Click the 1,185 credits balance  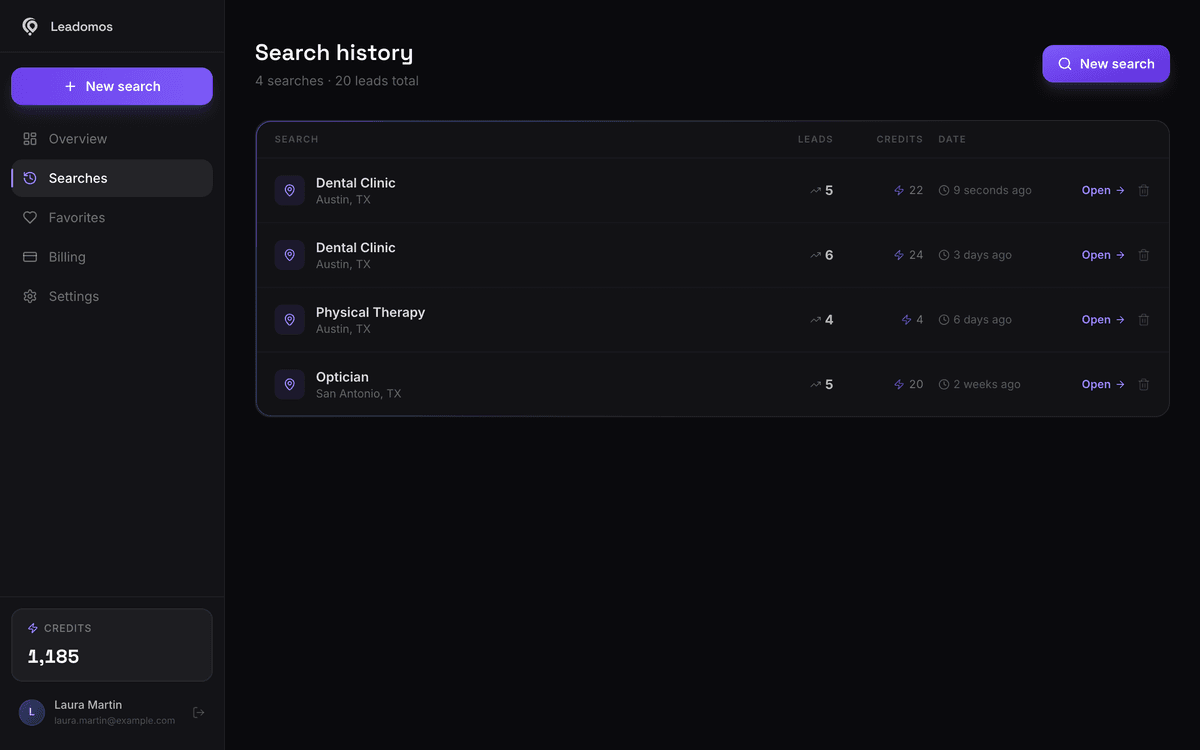click(x=53, y=657)
